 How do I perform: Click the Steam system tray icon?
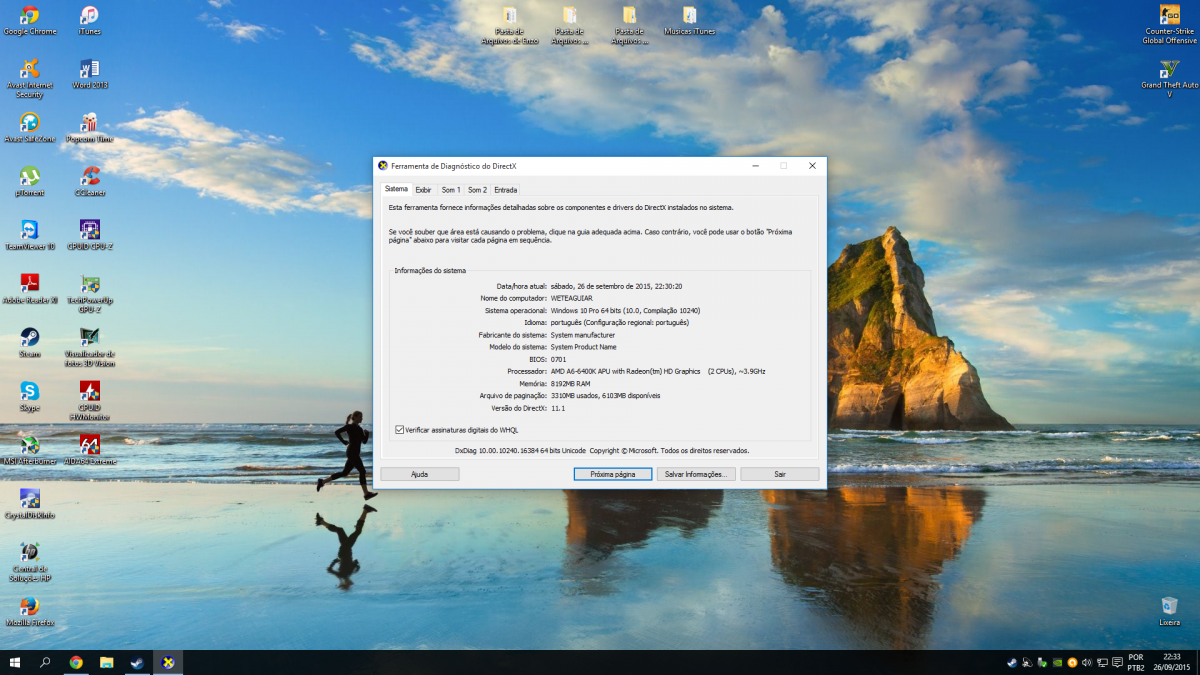(1012, 662)
